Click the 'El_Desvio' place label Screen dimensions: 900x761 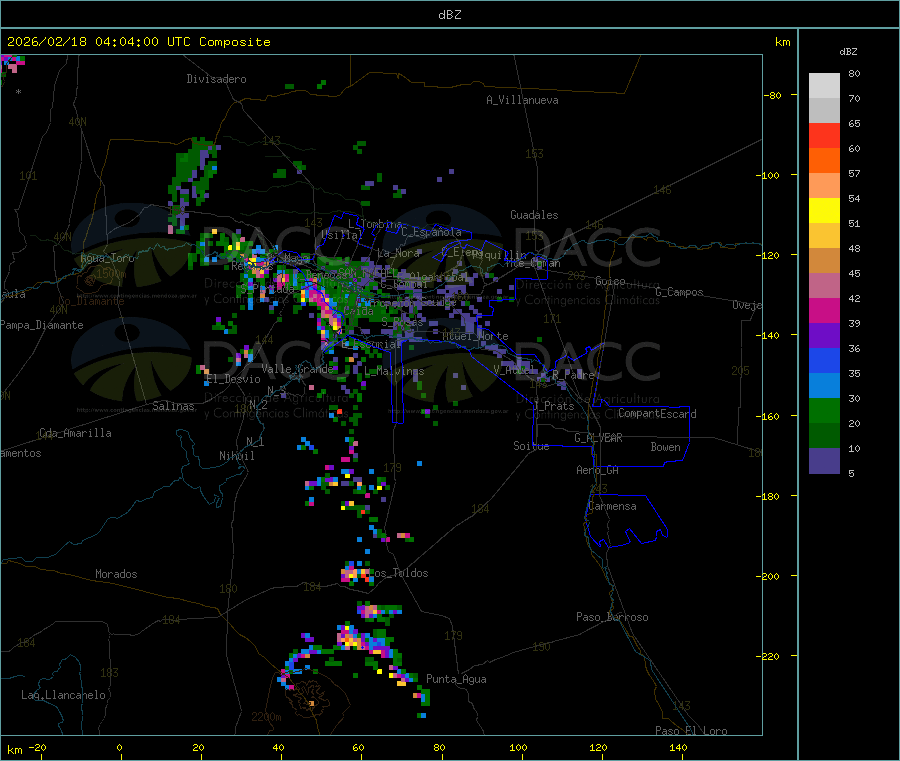(x=233, y=379)
